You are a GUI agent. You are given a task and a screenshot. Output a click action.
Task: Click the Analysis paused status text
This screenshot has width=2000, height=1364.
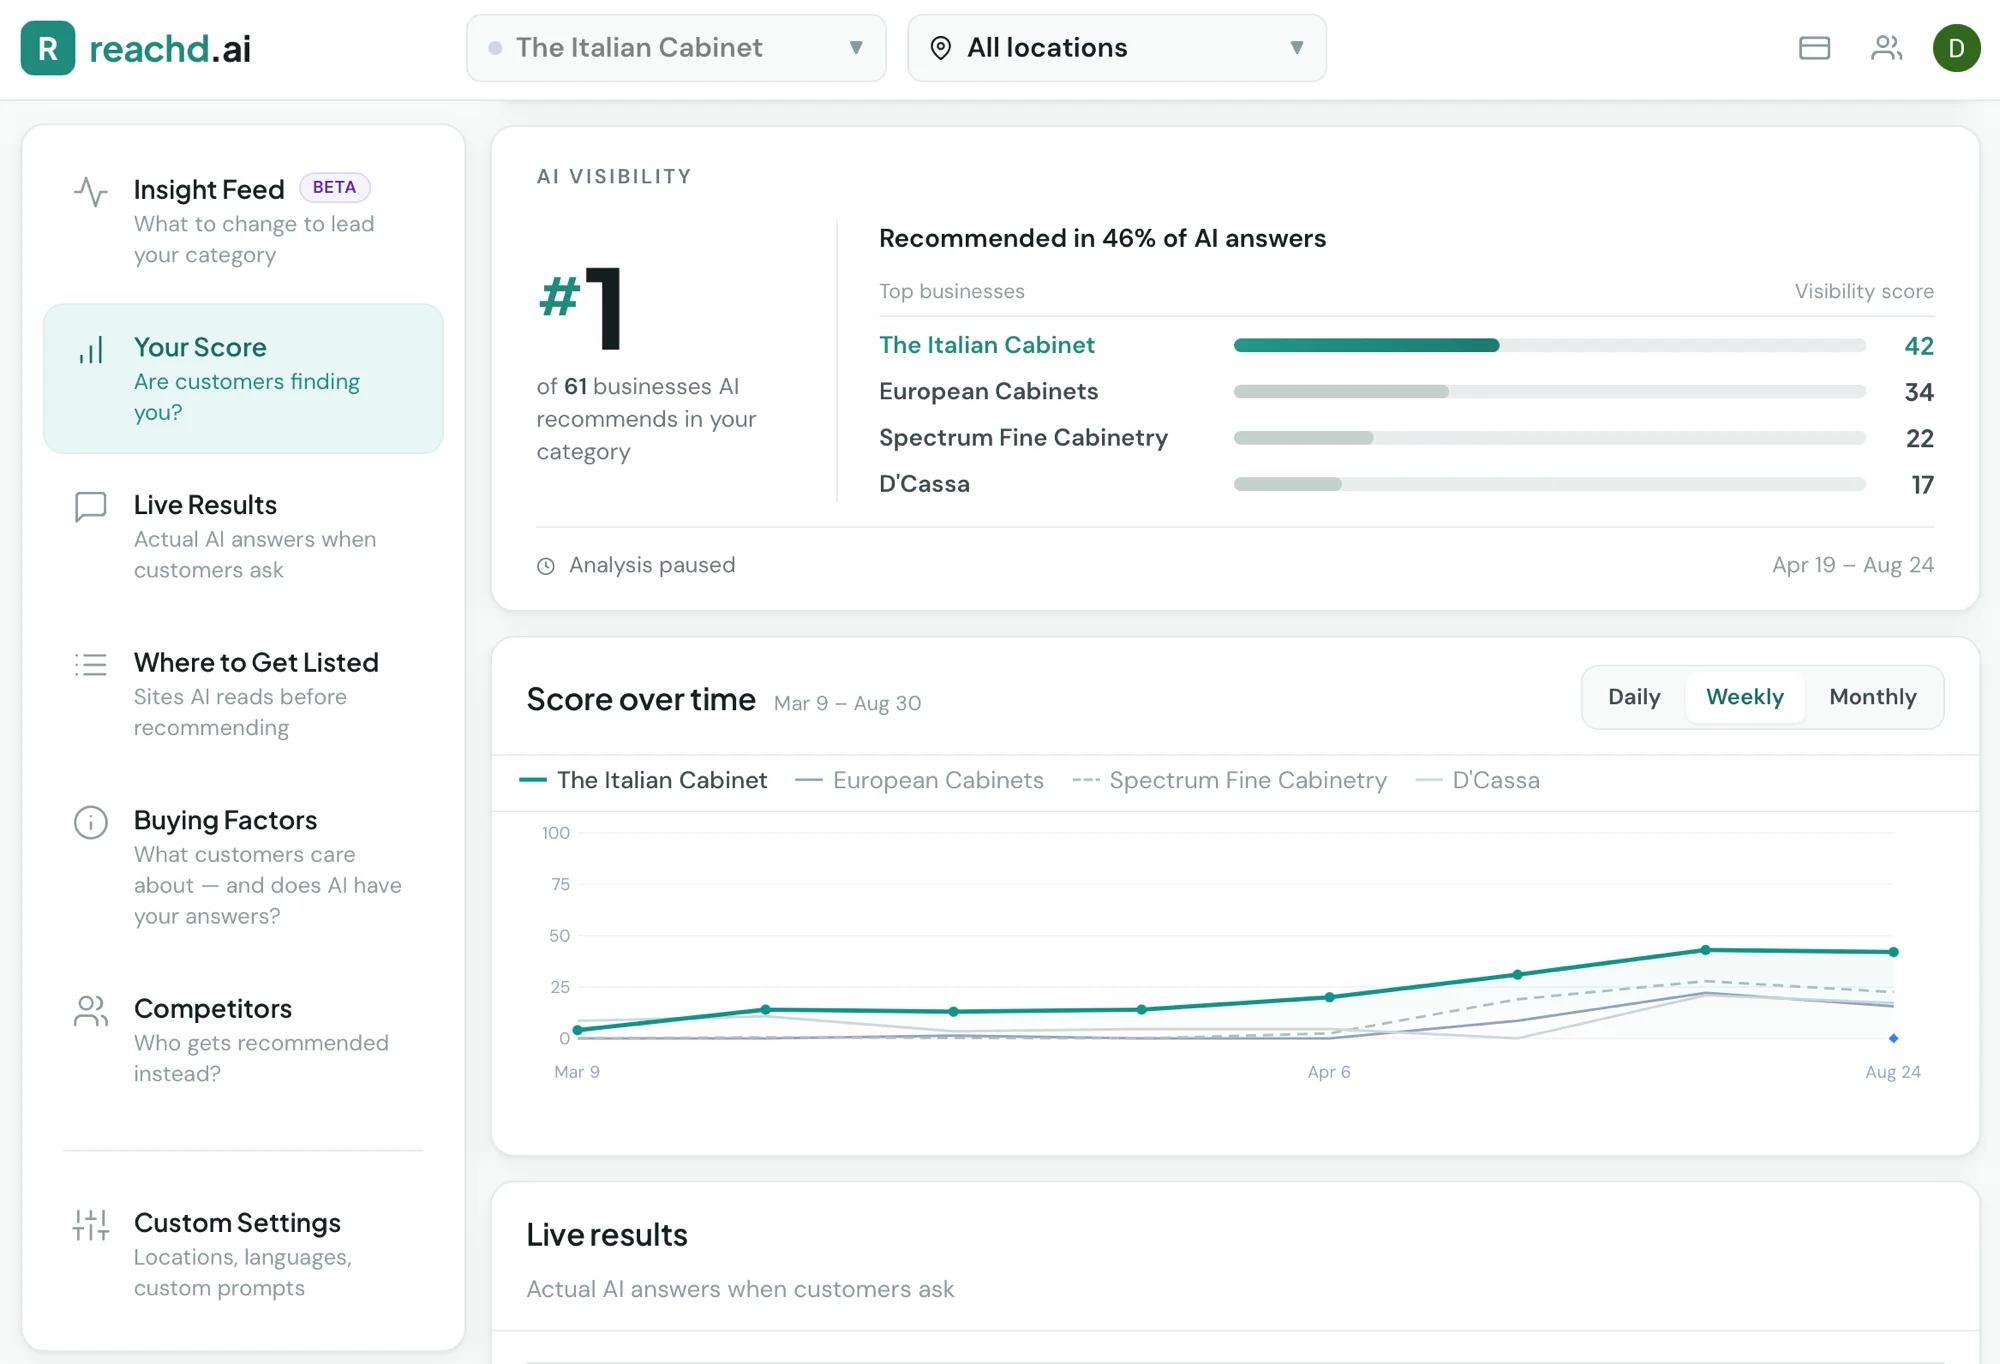tap(652, 565)
